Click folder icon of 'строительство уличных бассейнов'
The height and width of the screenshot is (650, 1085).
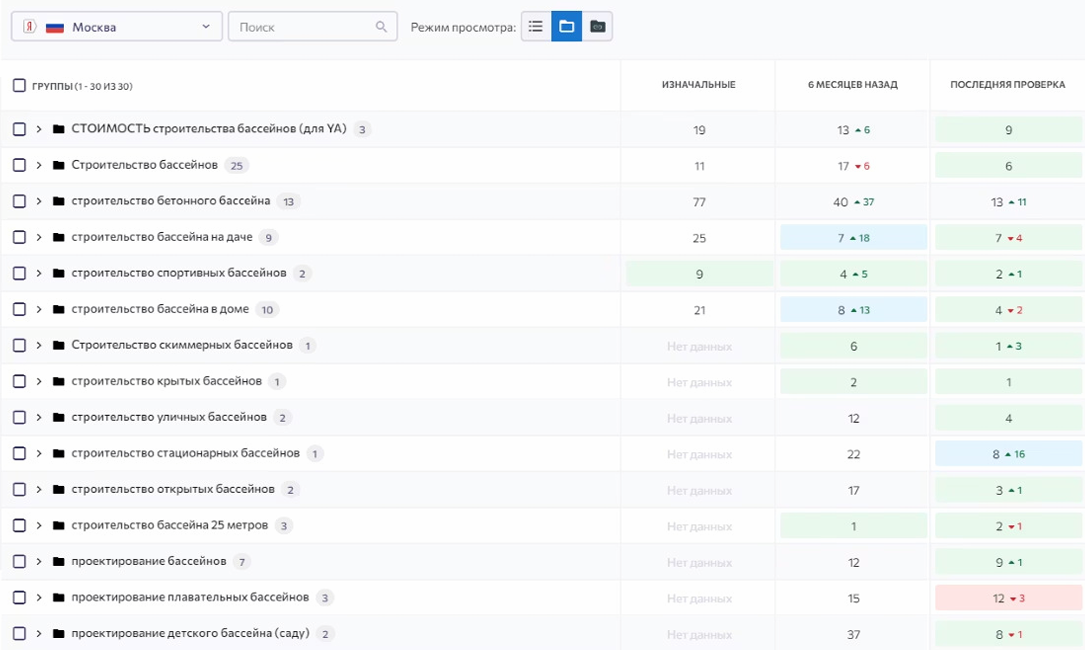coord(59,417)
